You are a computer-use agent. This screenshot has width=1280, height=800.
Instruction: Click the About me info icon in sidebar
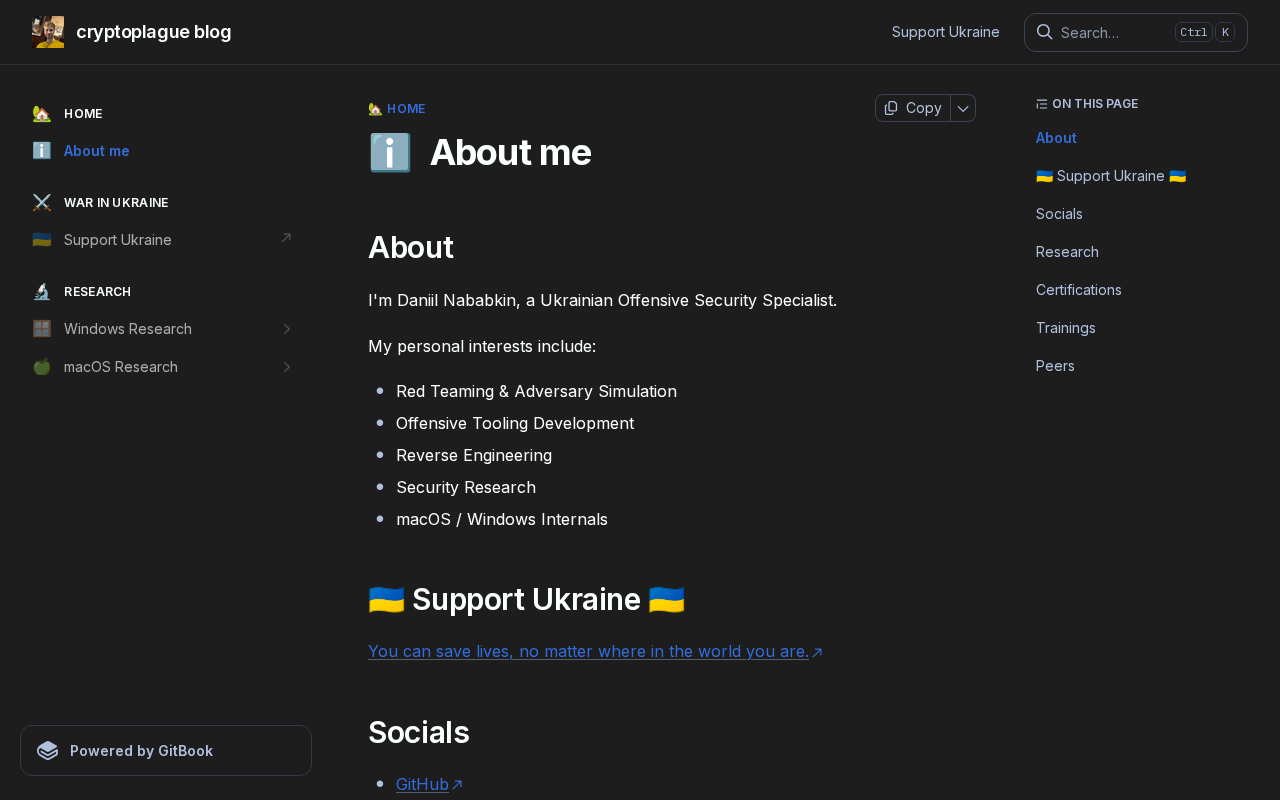click(x=42, y=151)
